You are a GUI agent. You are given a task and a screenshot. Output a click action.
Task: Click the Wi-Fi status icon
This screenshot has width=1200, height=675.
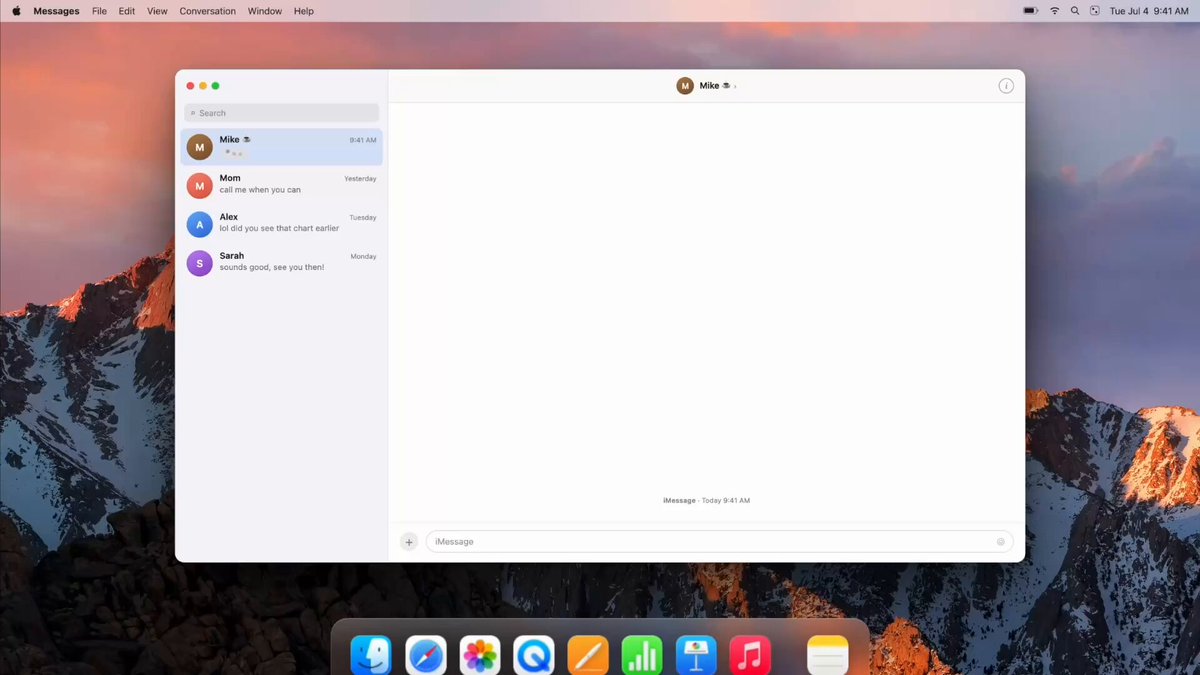pyautogui.click(x=1054, y=11)
